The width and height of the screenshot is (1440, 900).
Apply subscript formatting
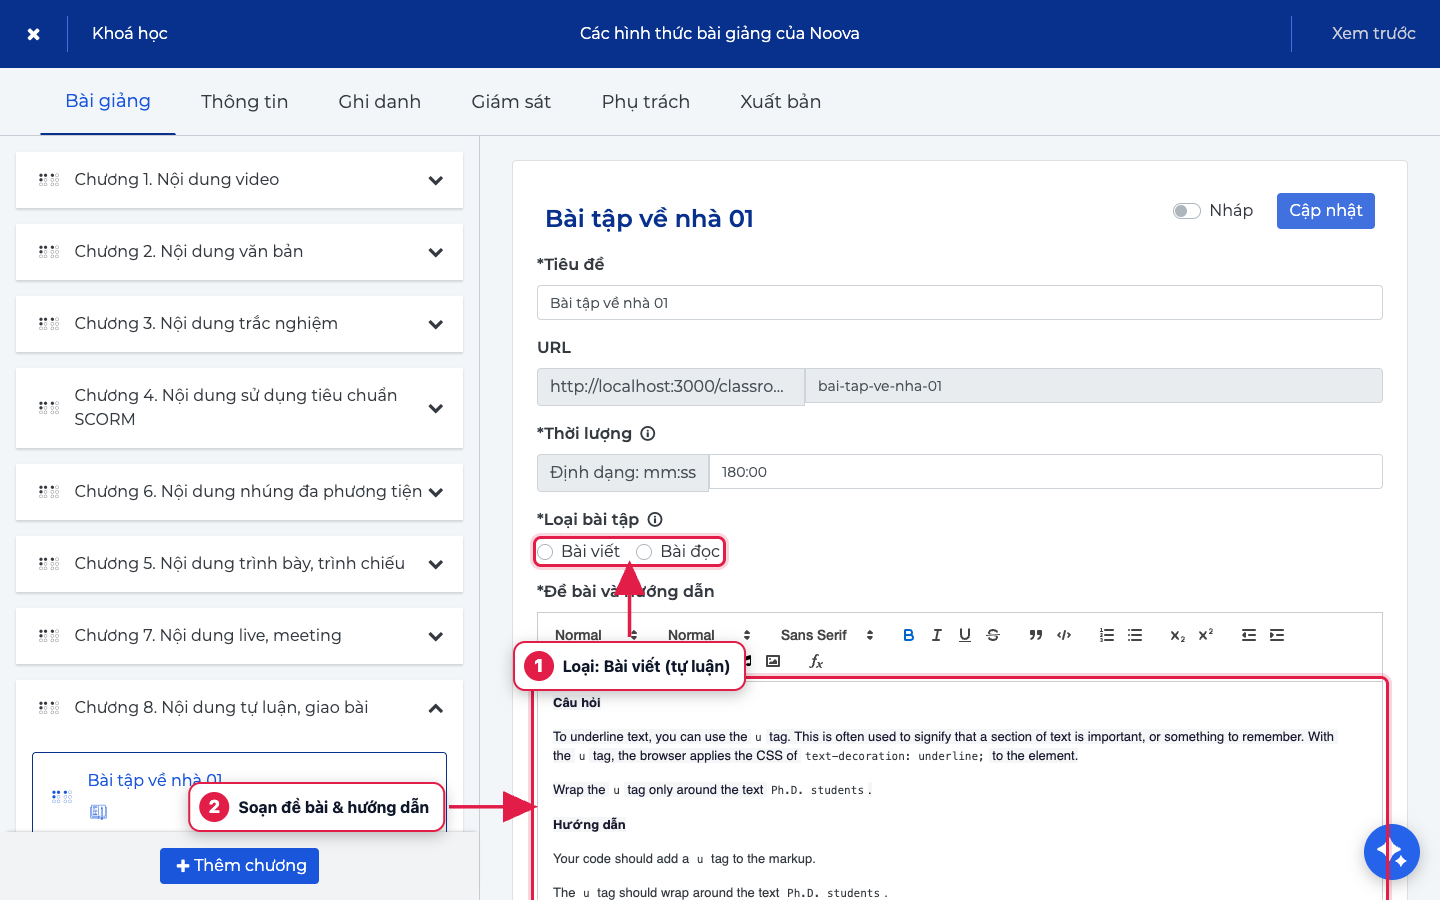1177,635
